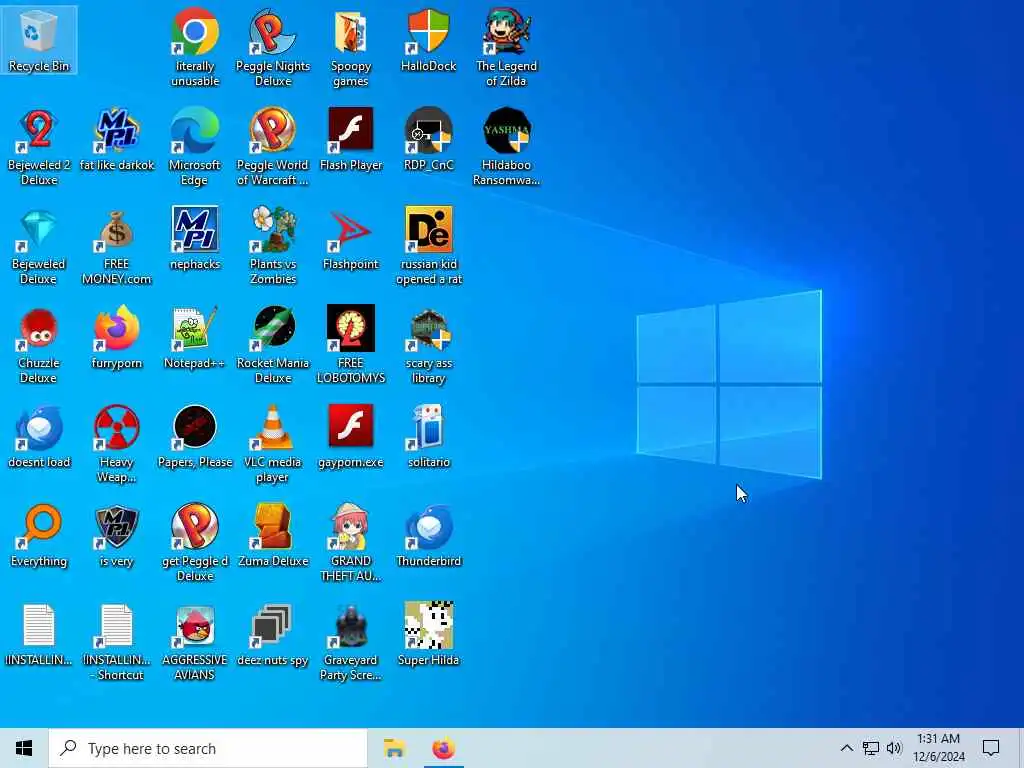Open File Explorer from the taskbar
This screenshot has width=1024, height=768.
tap(394, 748)
